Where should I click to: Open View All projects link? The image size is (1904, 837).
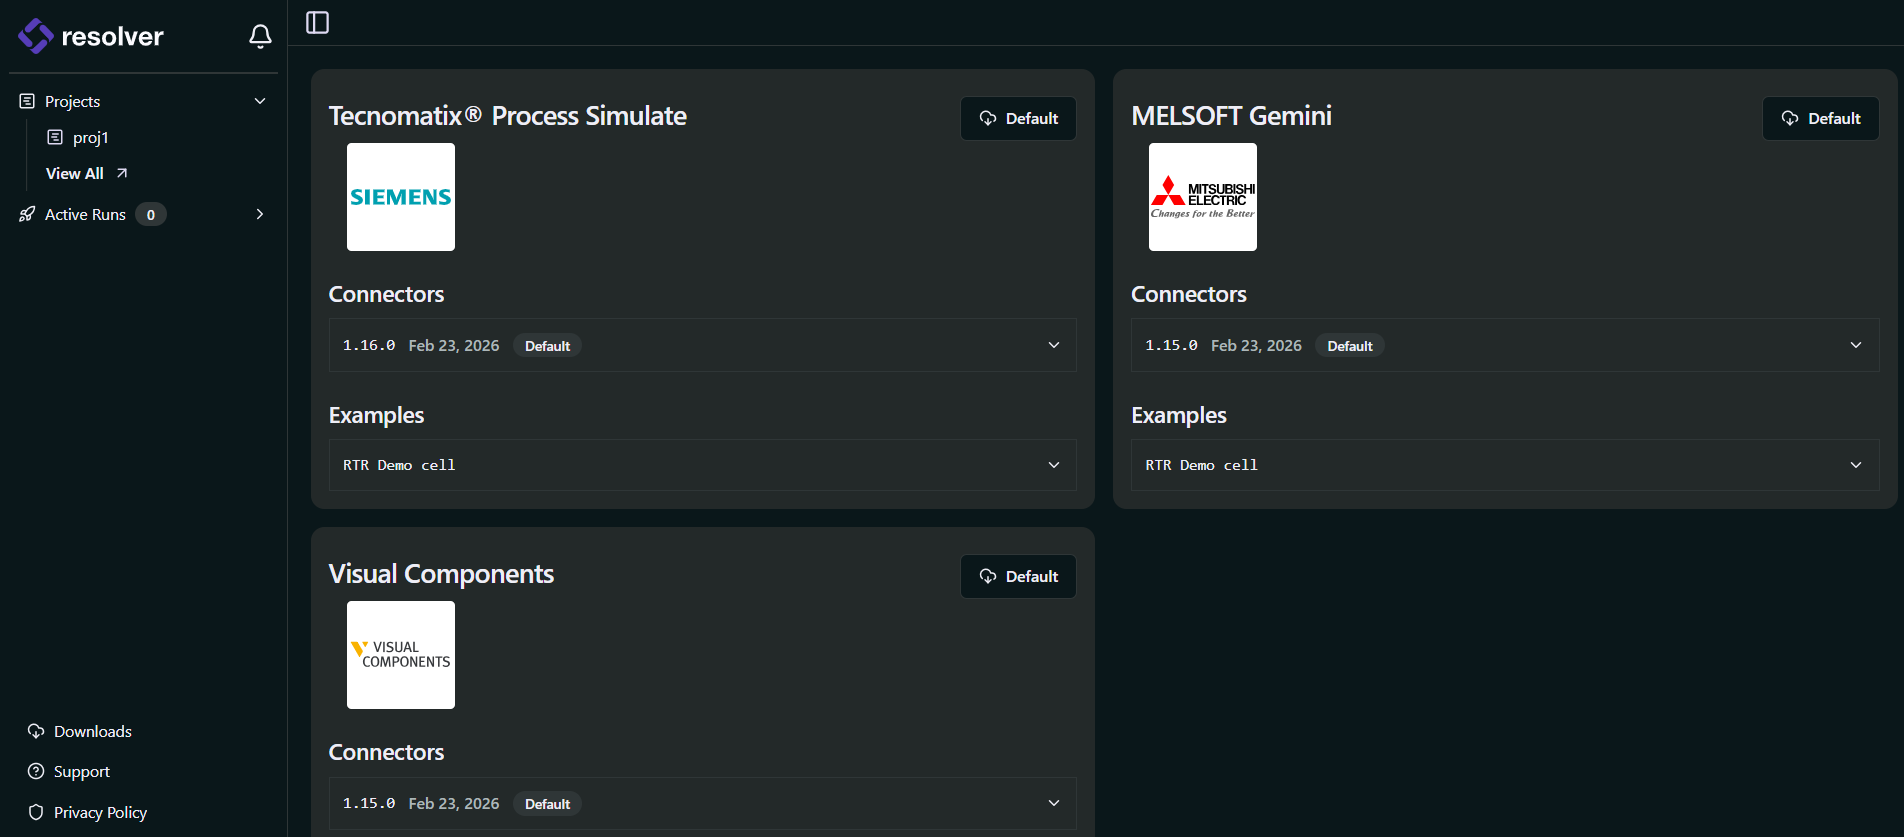[x=75, y=173]
